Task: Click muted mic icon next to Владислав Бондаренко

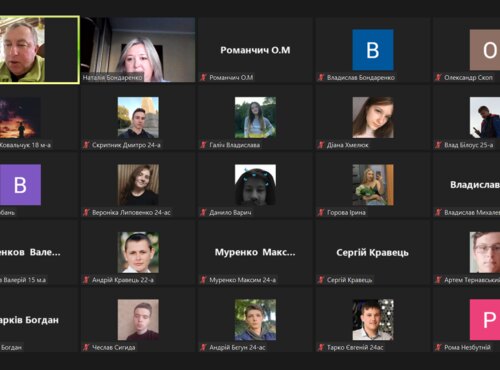Action: coord(321,78)
